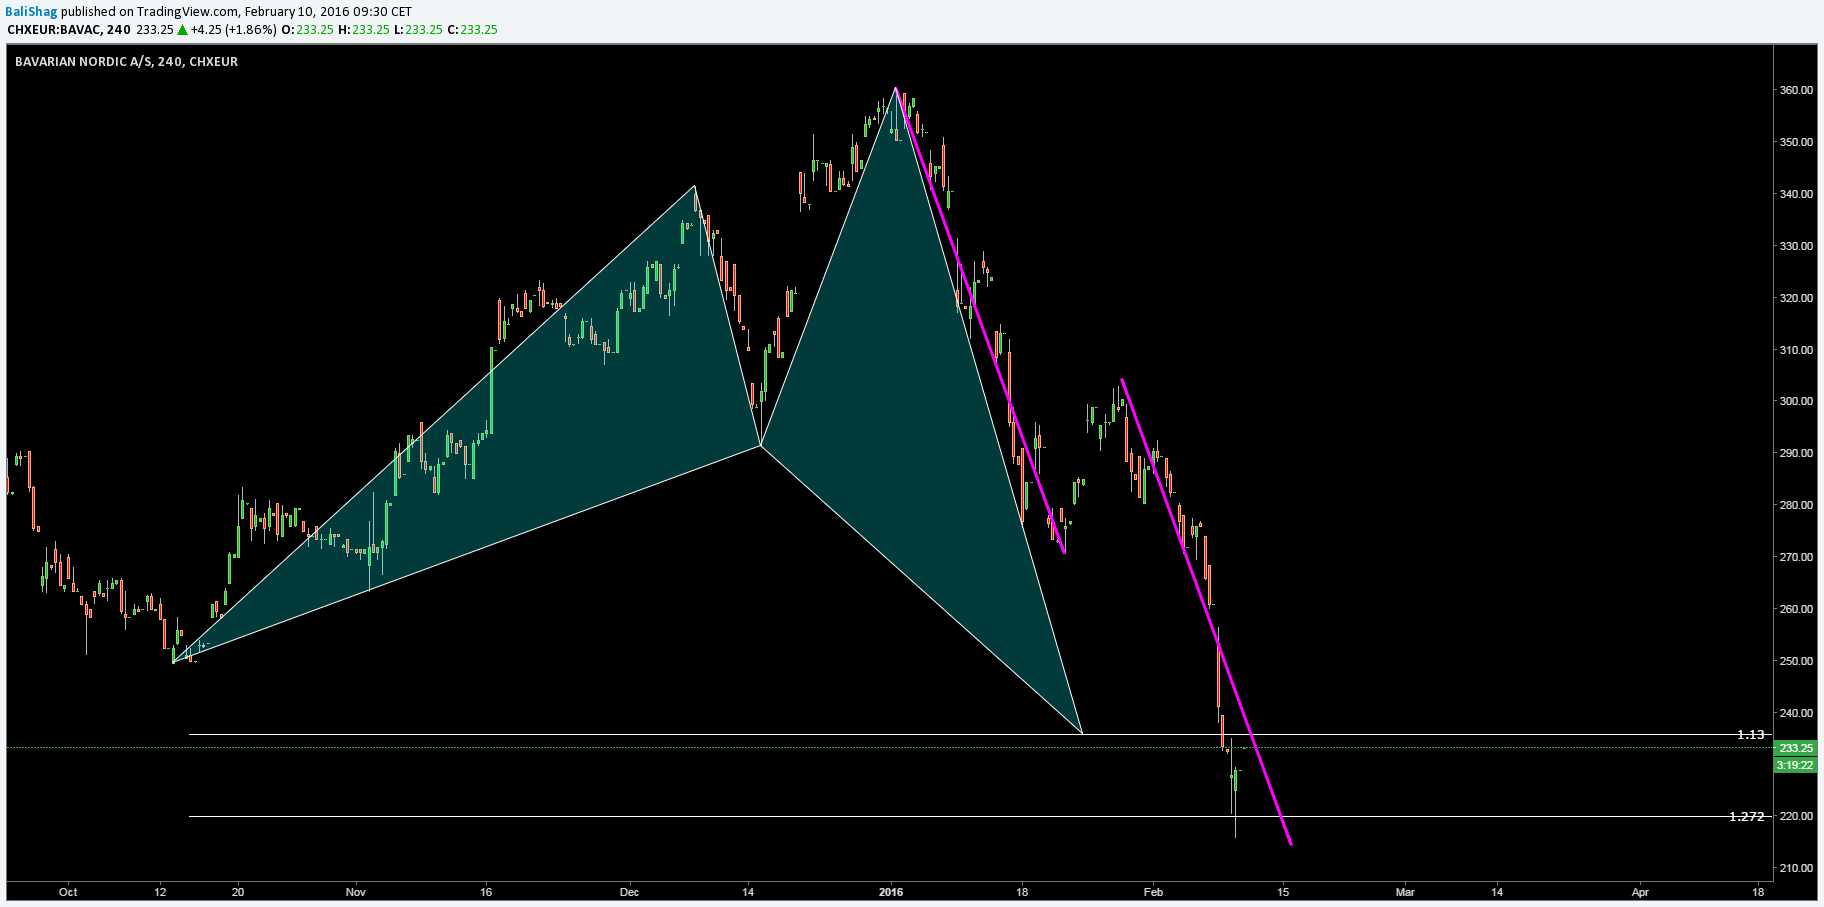Click the 310.00 price axis label
Viewport: 1824px width, 907px height.
1796,350
